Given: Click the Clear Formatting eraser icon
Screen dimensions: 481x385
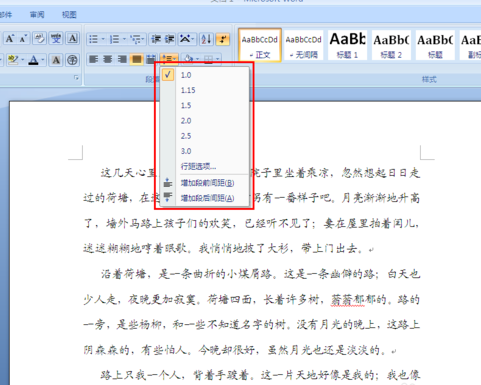Looking at the screenshot, I should pos(40,39).
